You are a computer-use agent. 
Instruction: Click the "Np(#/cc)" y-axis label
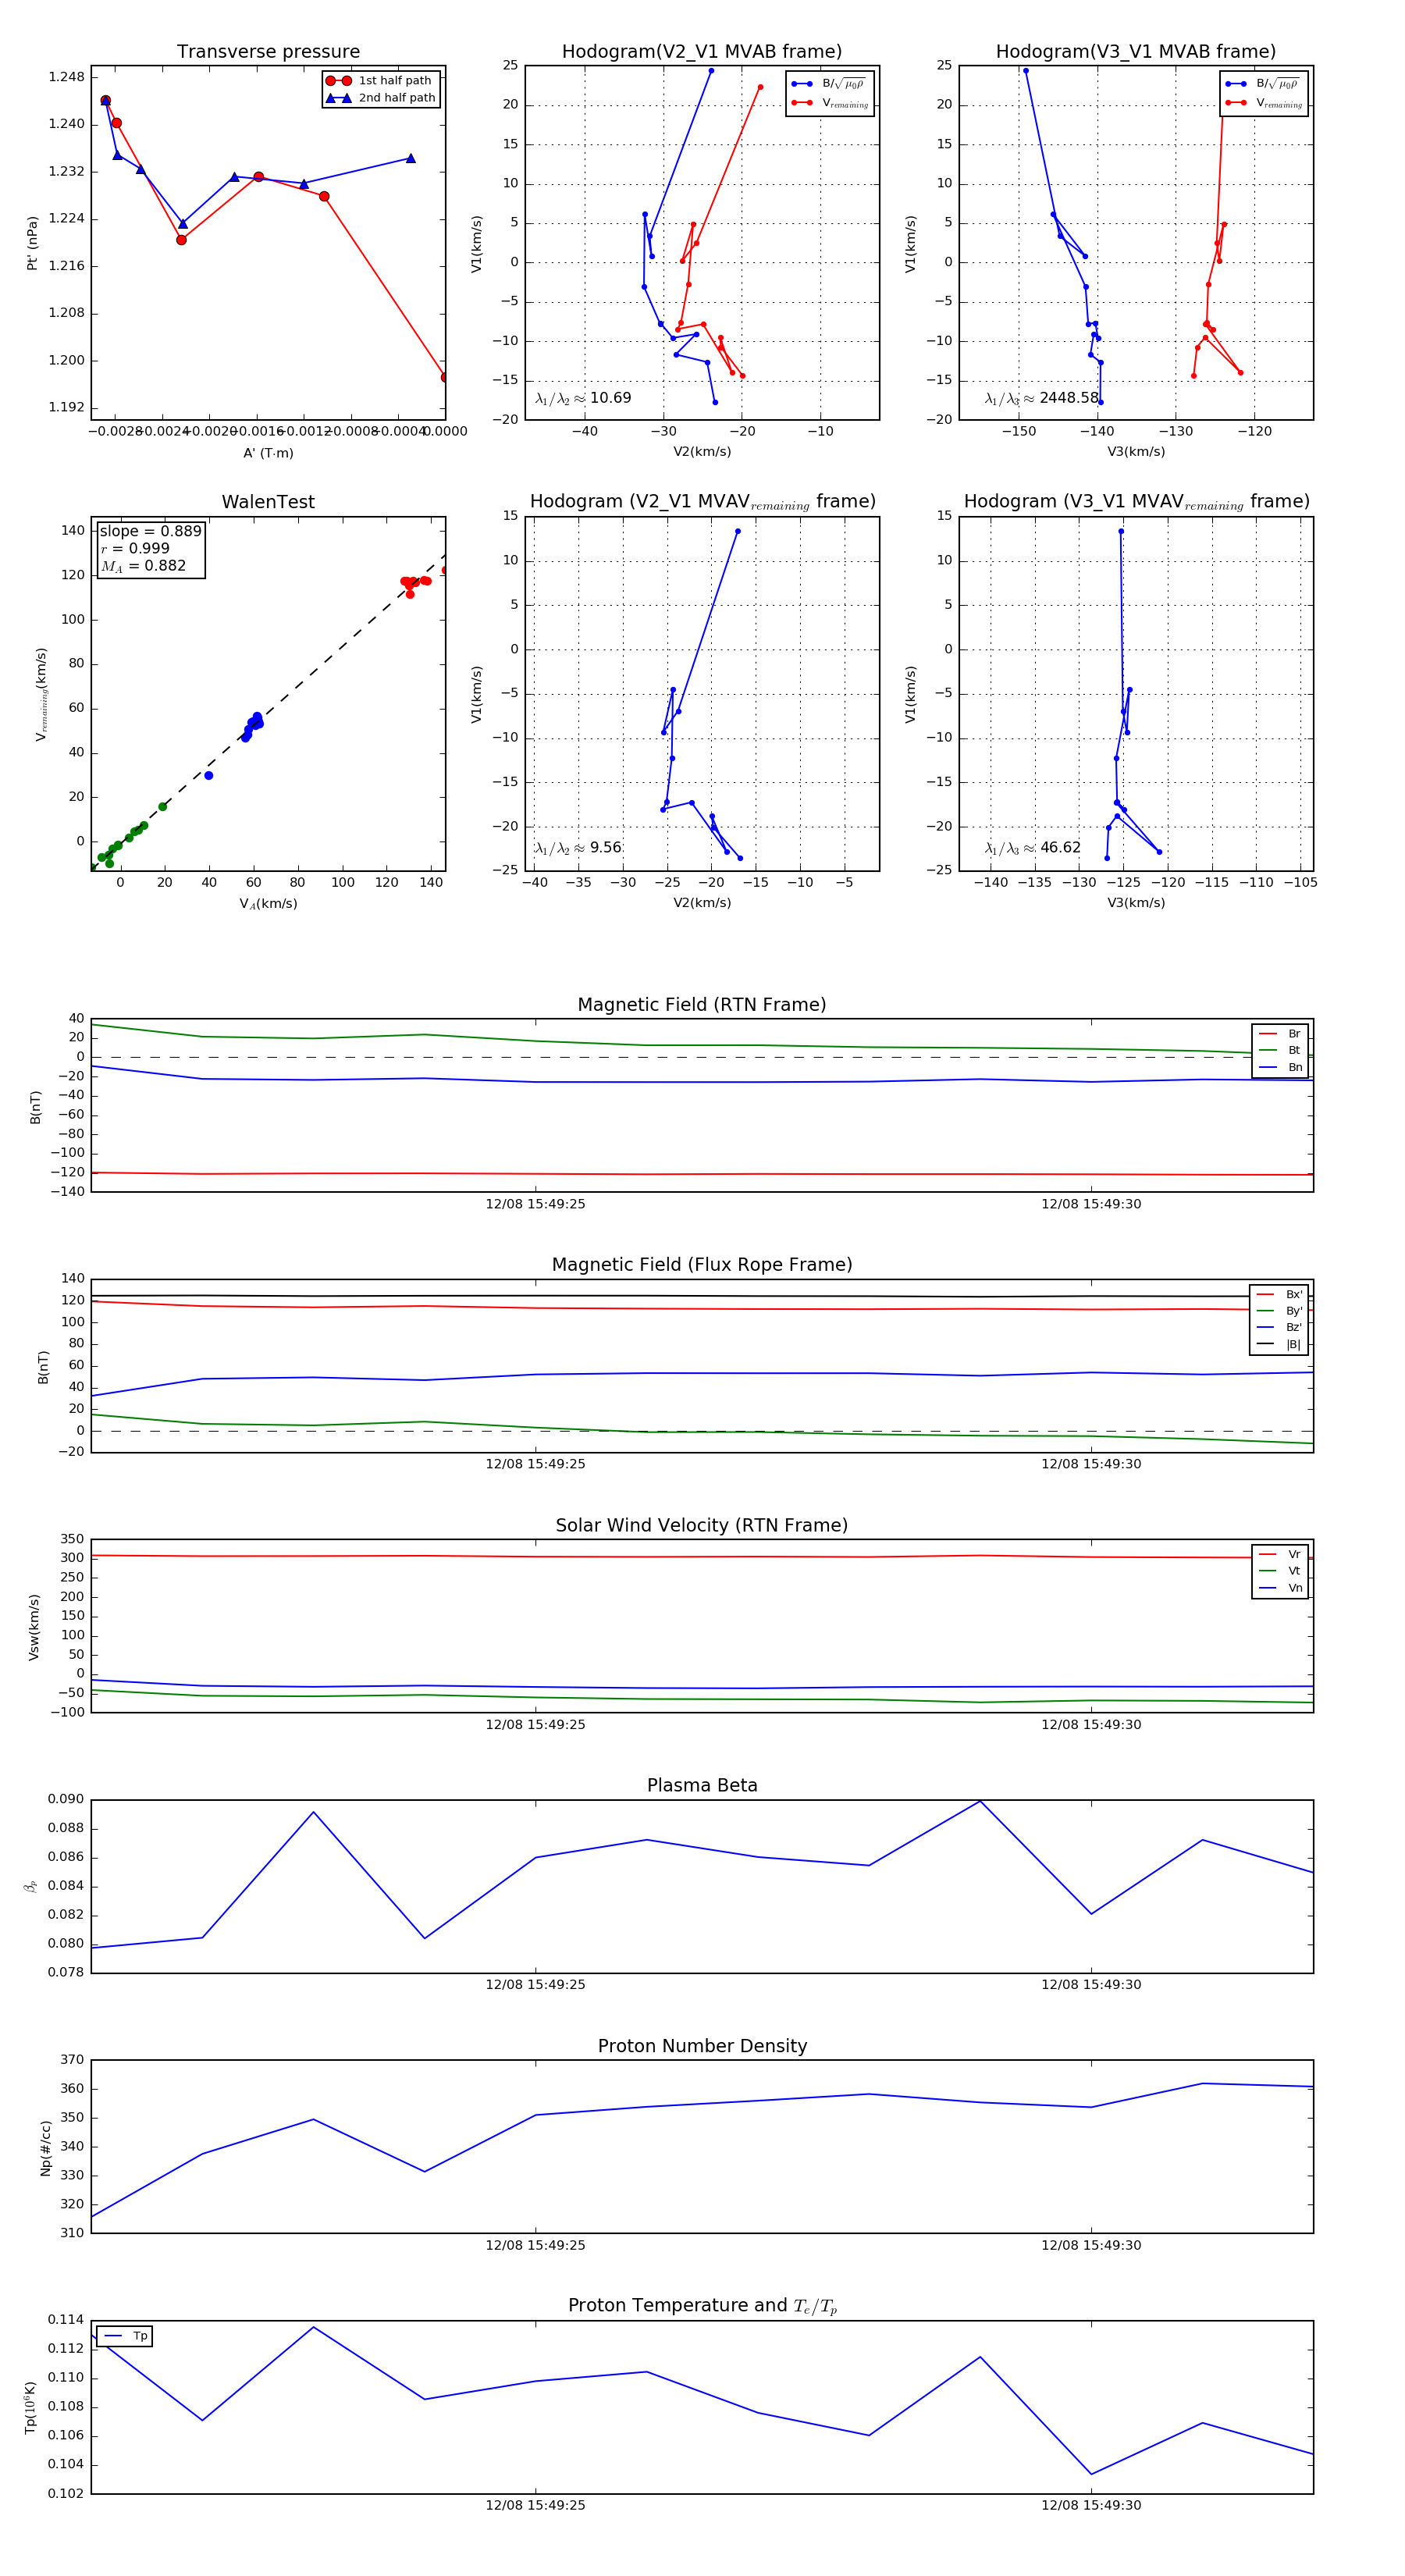click(45, 2148)
